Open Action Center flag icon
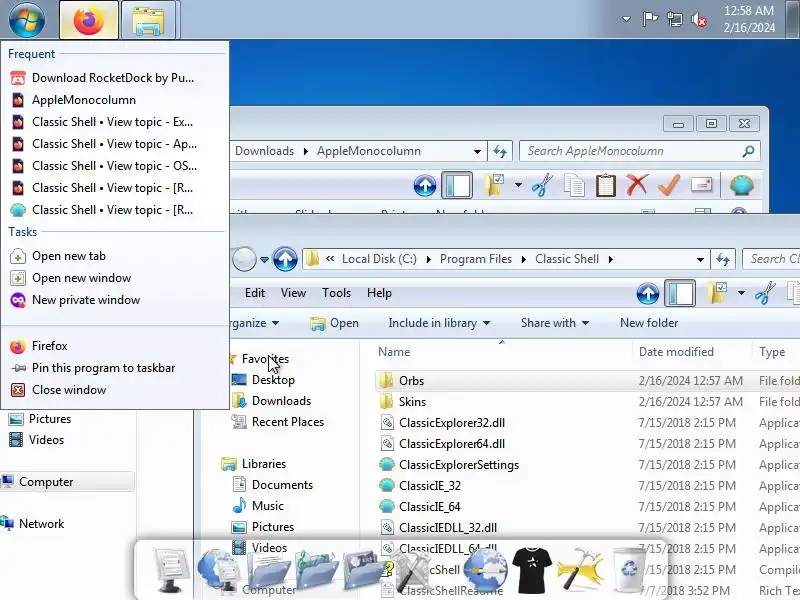The height and width of the screenshot is (600, 800). (649, 19)
